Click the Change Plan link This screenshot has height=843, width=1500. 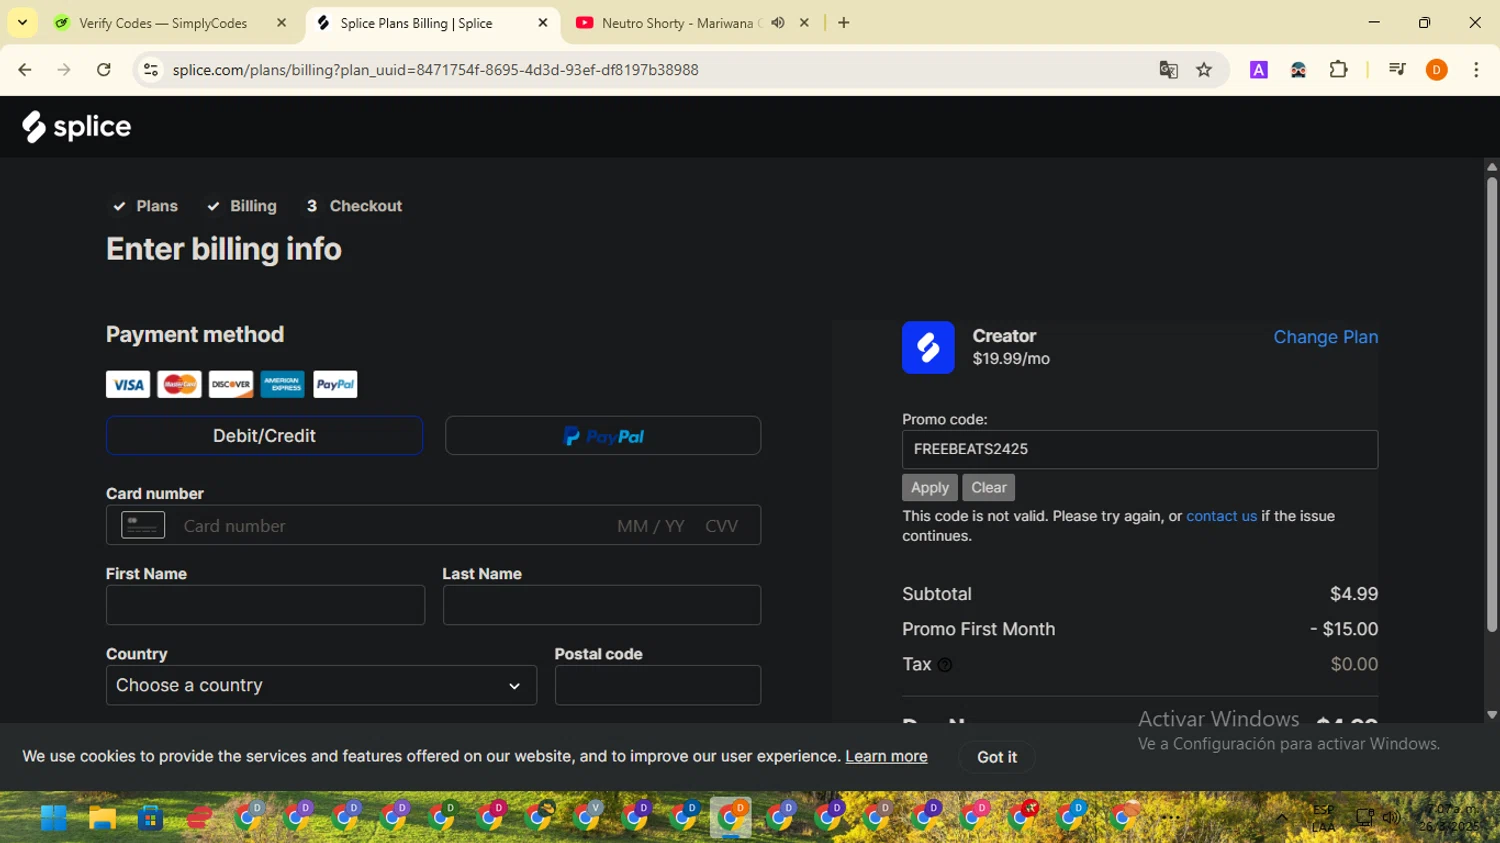pos(1325,337)
